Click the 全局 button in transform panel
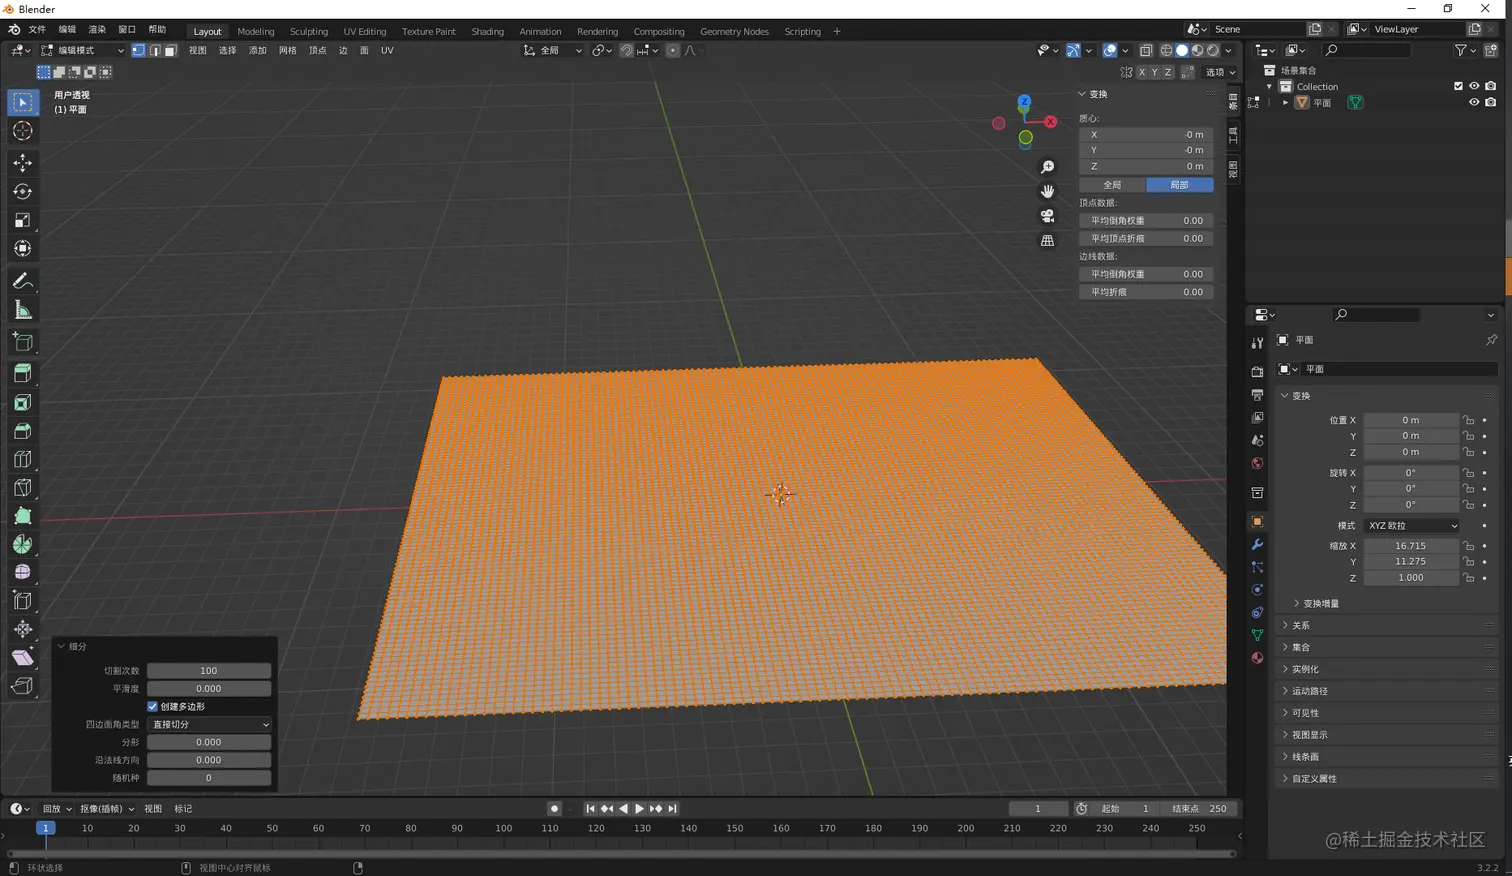Viewport: 1512px width, 876px height. (1112, 185)
